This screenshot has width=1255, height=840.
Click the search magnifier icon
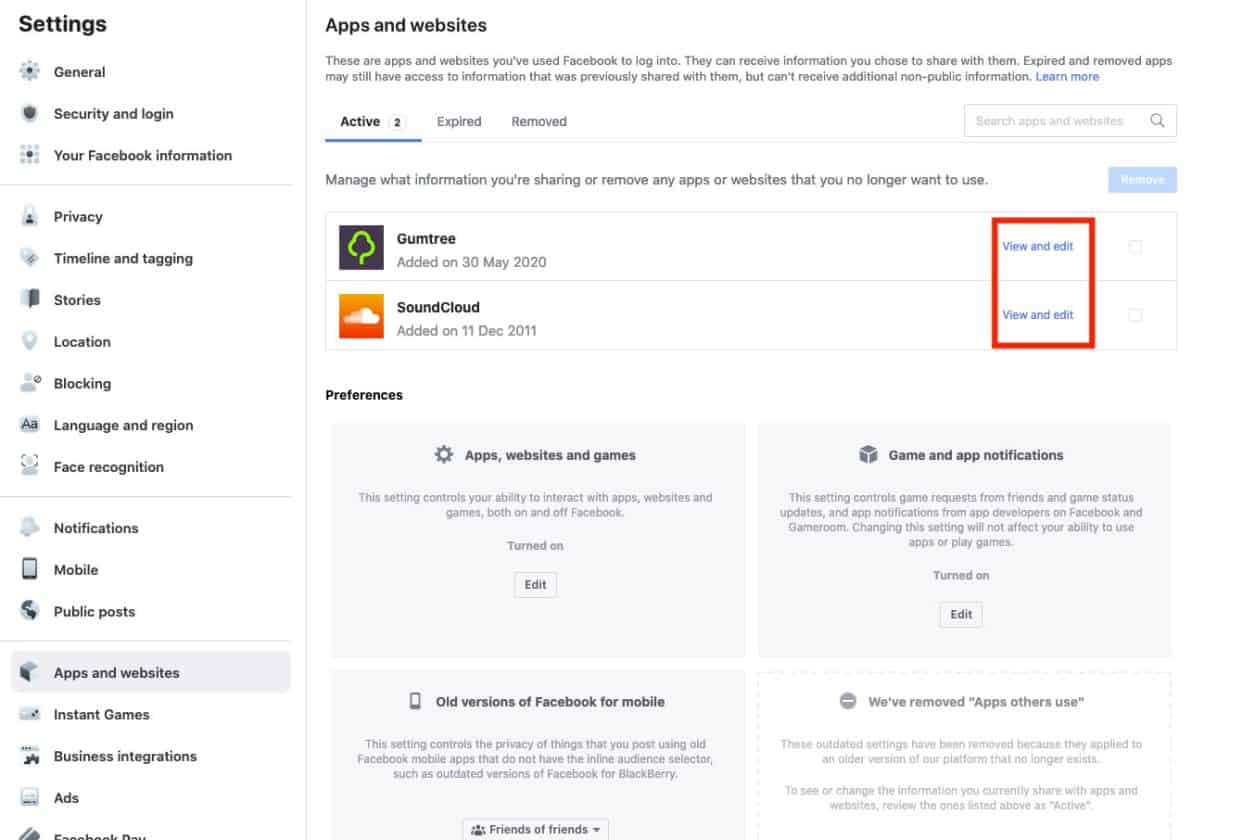tap(1157, 121)
